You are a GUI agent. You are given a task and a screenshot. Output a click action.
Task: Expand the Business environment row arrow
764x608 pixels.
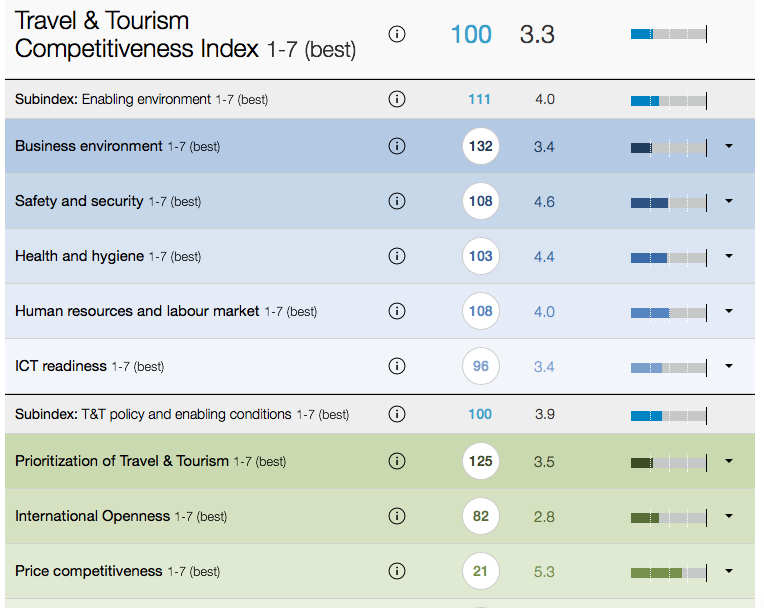[x=728, y=146]
